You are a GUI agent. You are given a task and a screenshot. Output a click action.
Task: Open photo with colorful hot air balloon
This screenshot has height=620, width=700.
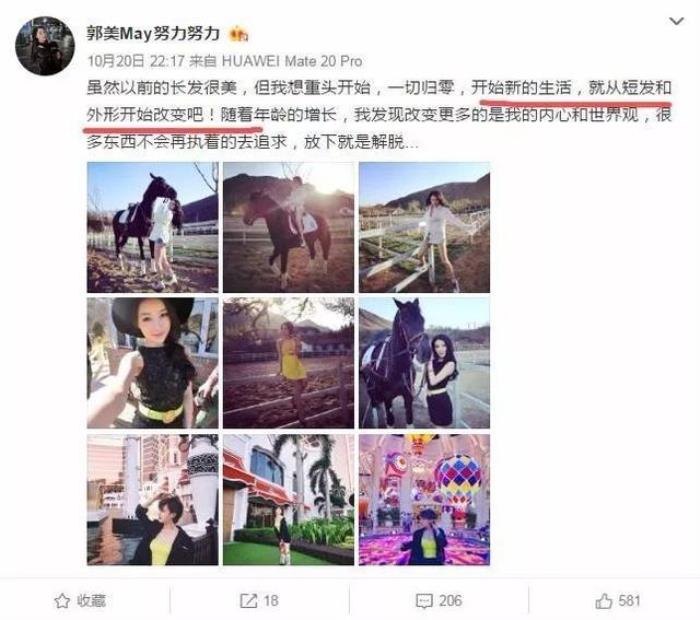point(425,499)
